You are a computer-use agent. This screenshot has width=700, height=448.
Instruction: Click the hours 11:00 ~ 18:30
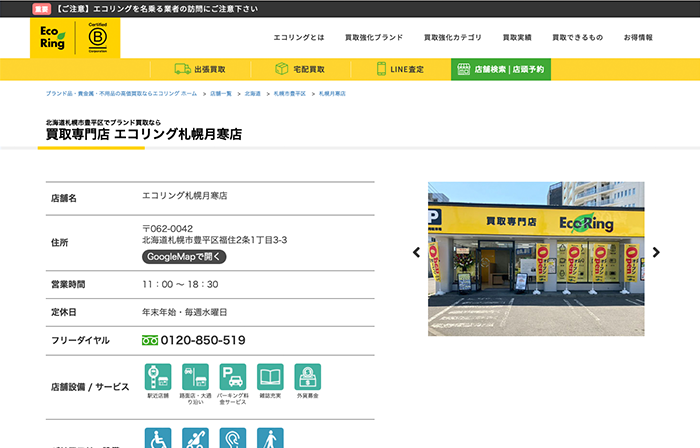[180, 284]
